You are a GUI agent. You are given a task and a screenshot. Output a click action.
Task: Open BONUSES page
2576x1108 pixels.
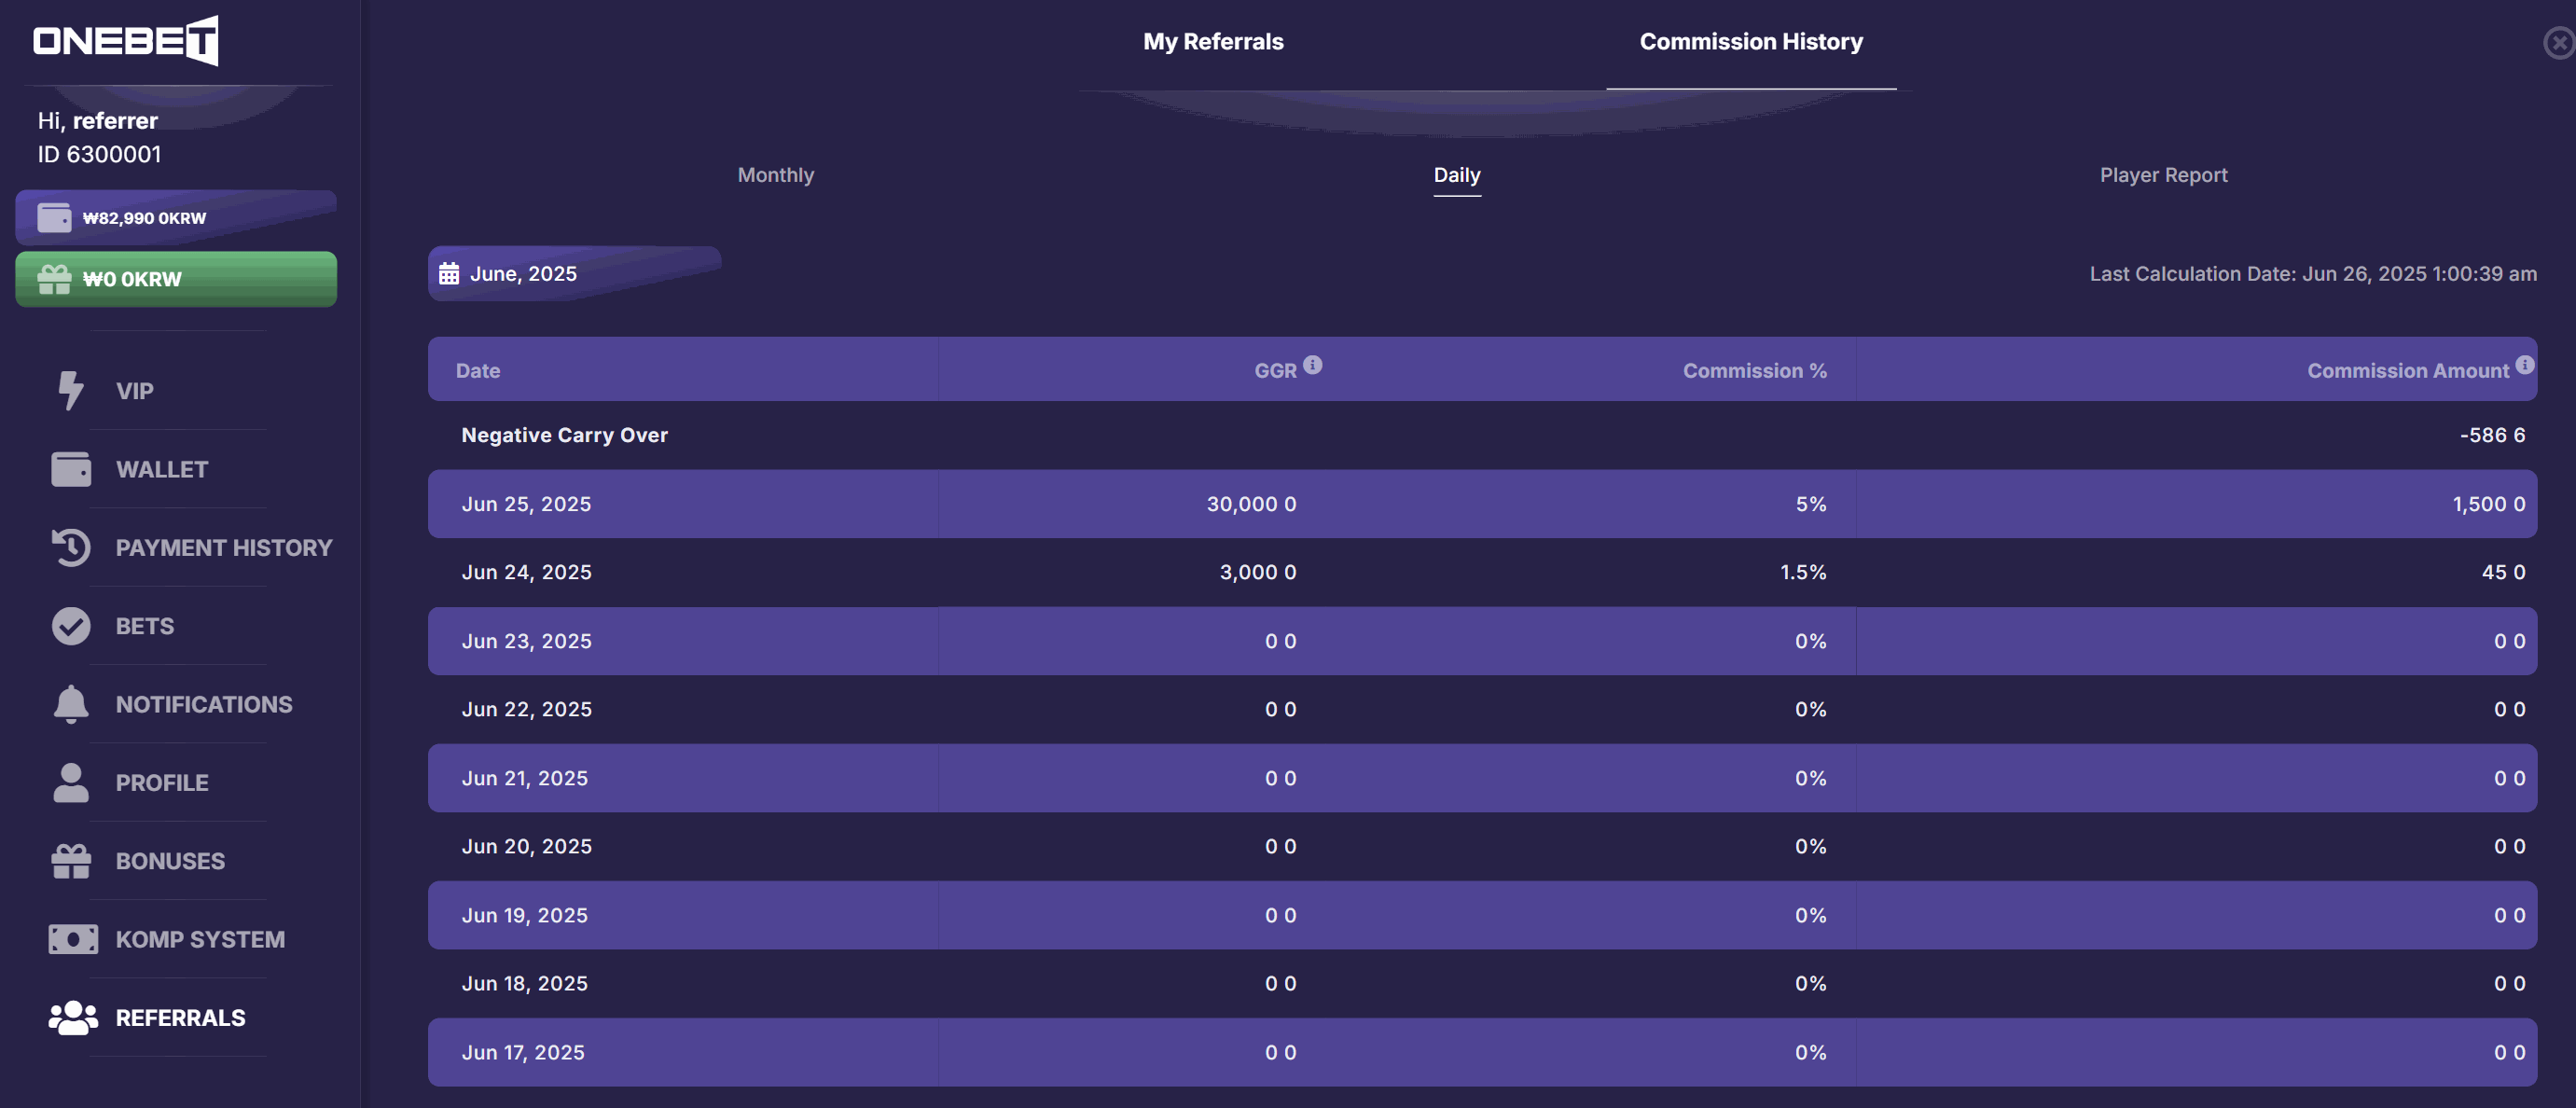pos(170,861)
